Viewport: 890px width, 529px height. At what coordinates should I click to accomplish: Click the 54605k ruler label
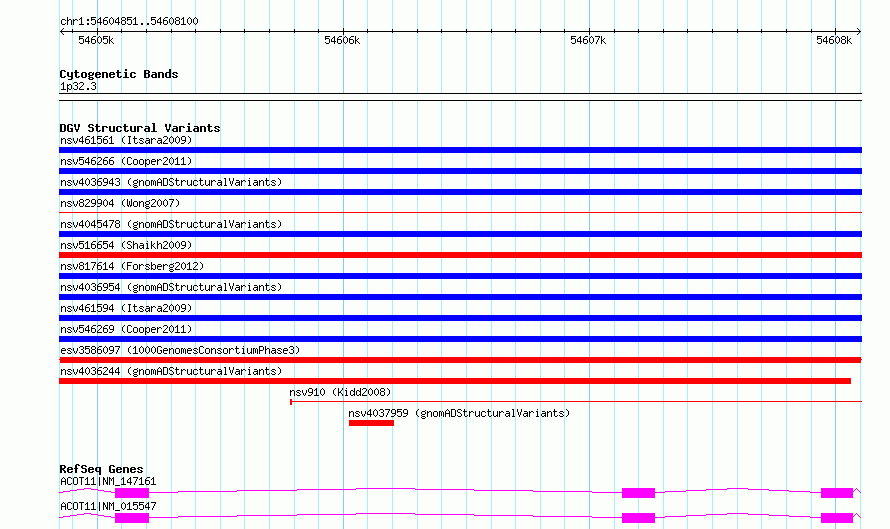click(96, 40)
